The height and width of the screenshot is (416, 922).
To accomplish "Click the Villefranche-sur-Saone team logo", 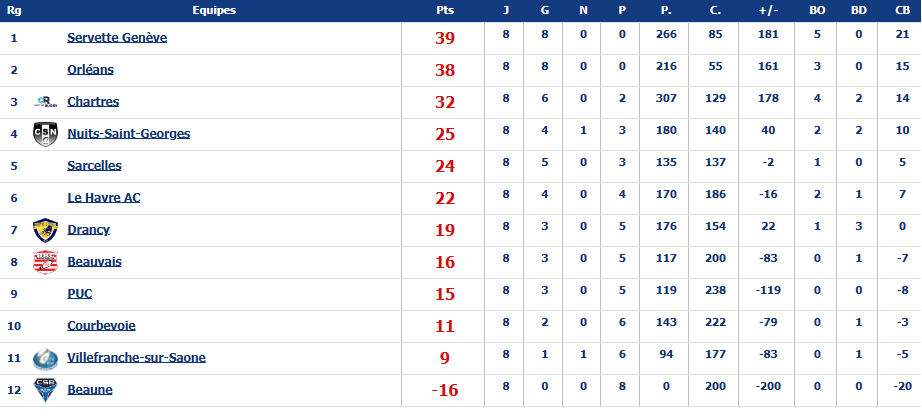I will [x=45, y=358].
